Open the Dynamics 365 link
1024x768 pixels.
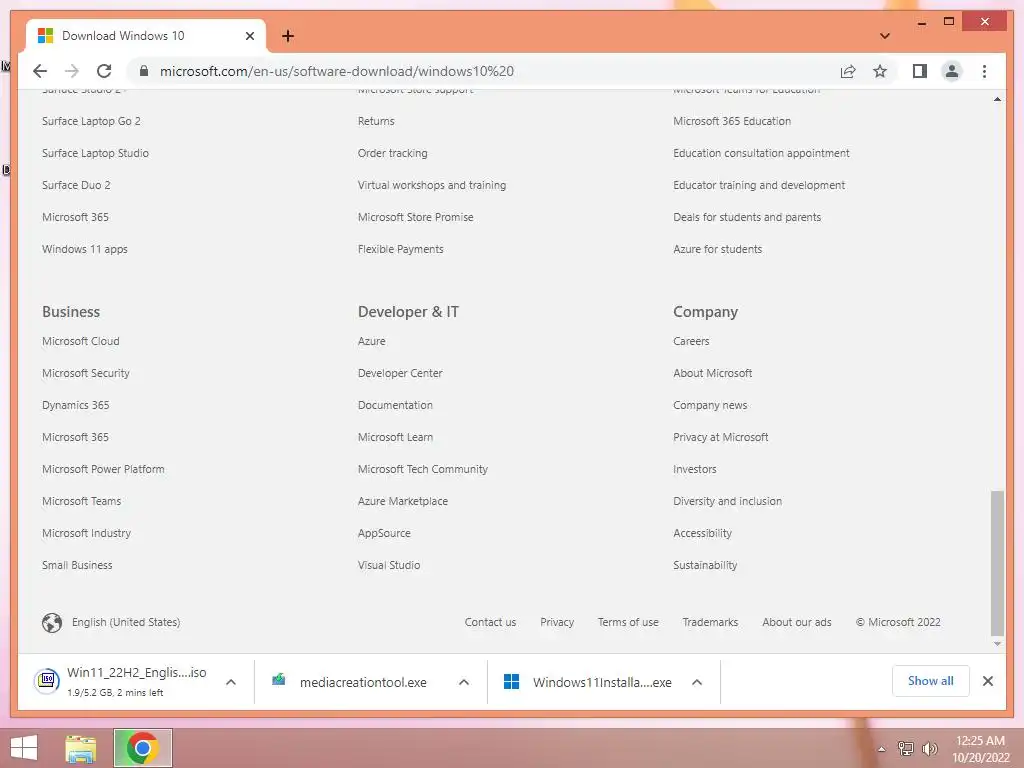click(x=76, y=405)
